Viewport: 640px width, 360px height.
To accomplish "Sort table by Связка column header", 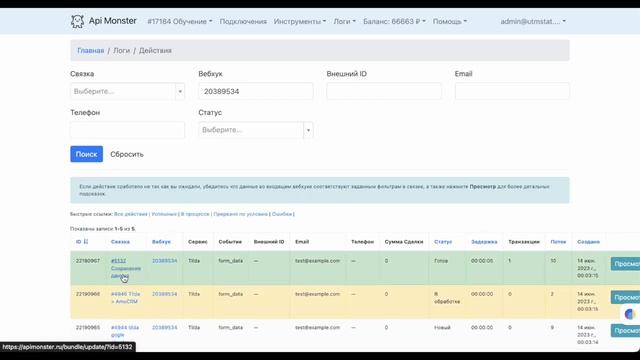I will tap(120, 242).
